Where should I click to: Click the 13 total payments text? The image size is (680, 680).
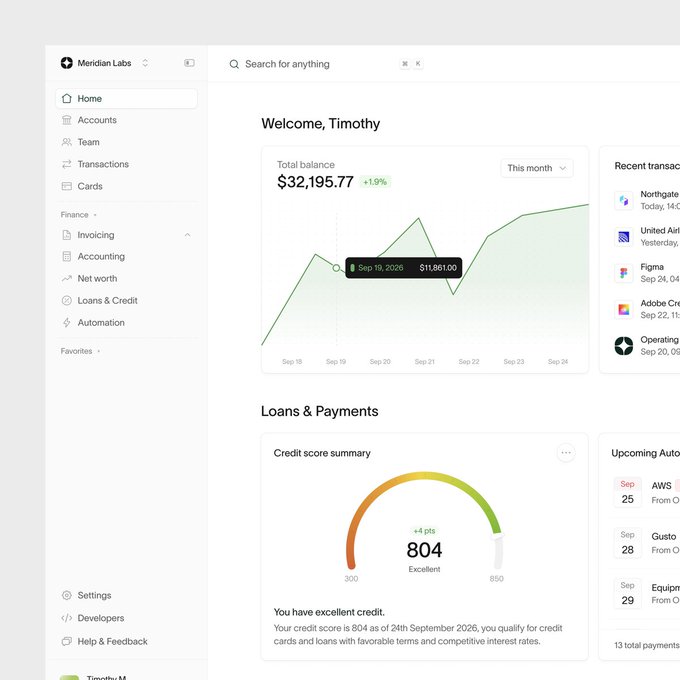pyautogui.click(x=647, y=646)
